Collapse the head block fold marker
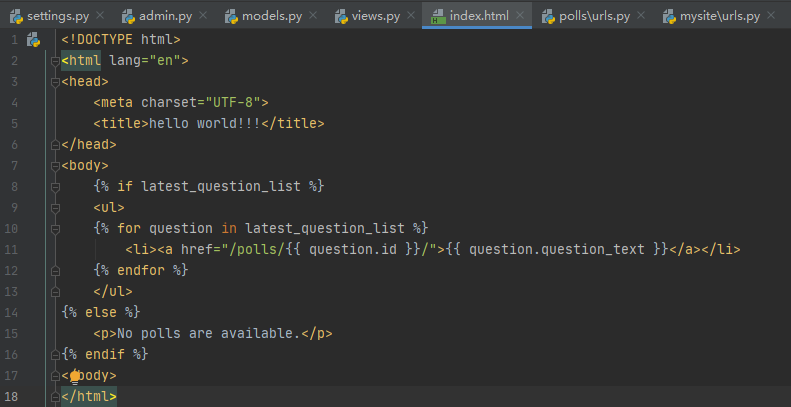The image size is (791, 407). coord(52,82)
